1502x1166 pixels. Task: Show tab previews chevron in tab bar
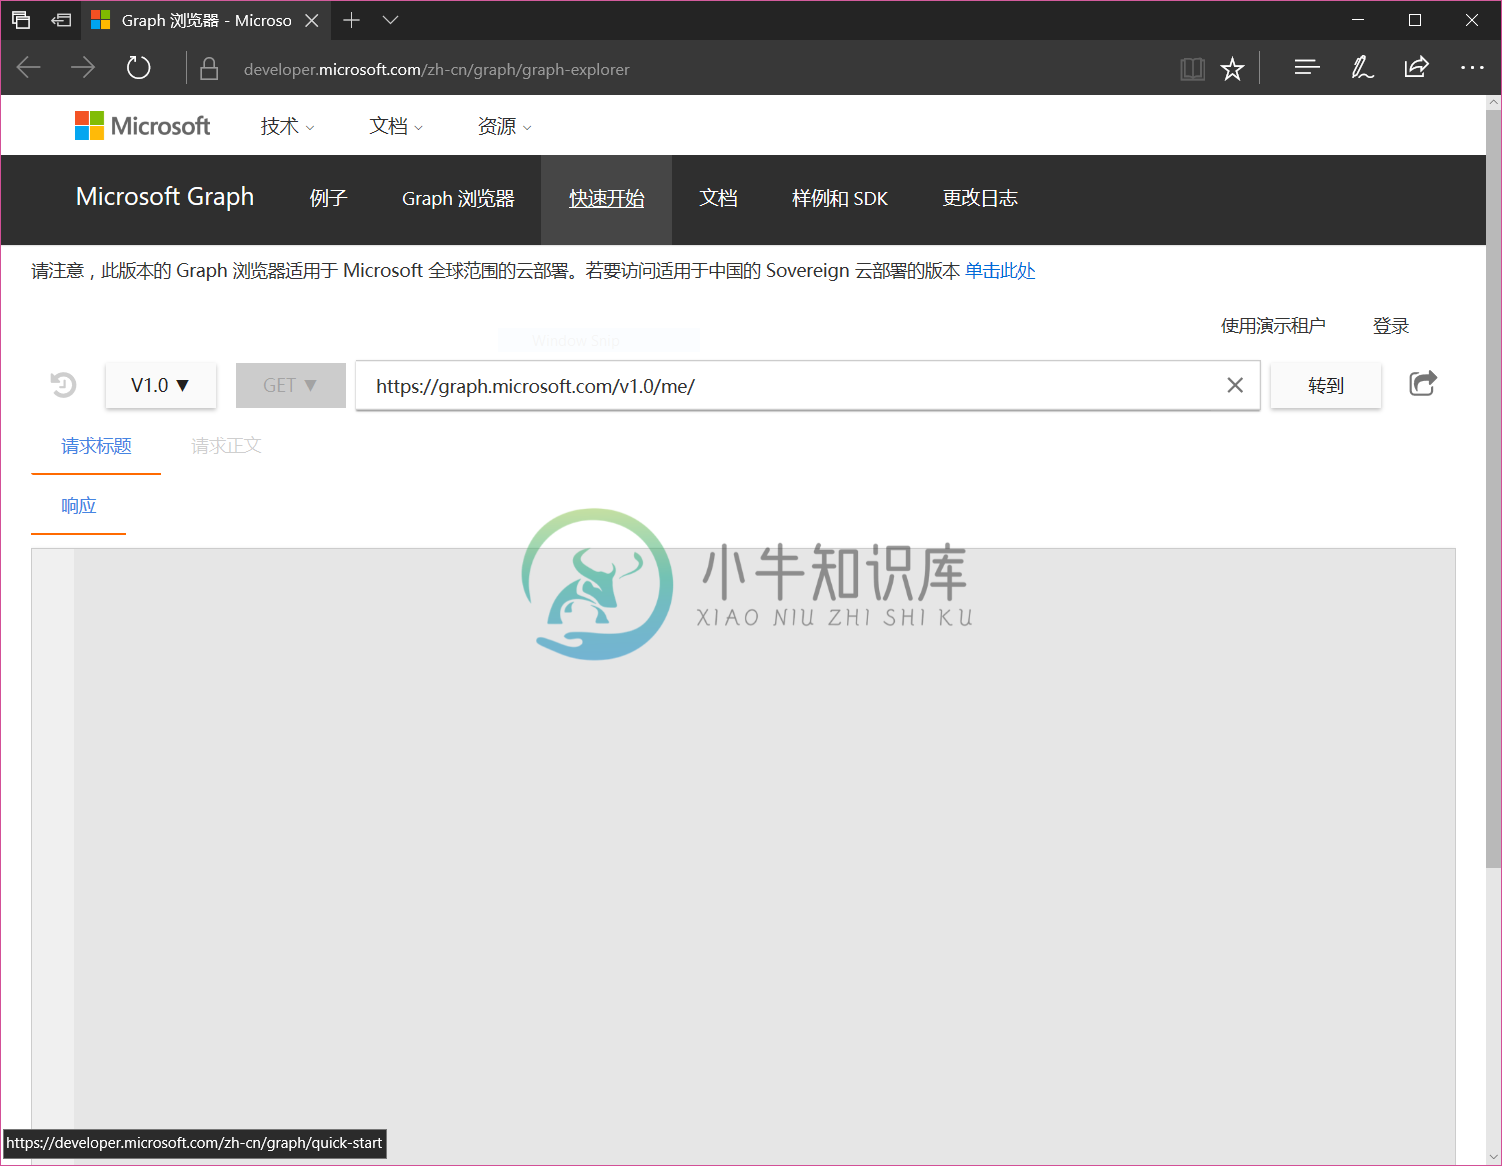391,20
